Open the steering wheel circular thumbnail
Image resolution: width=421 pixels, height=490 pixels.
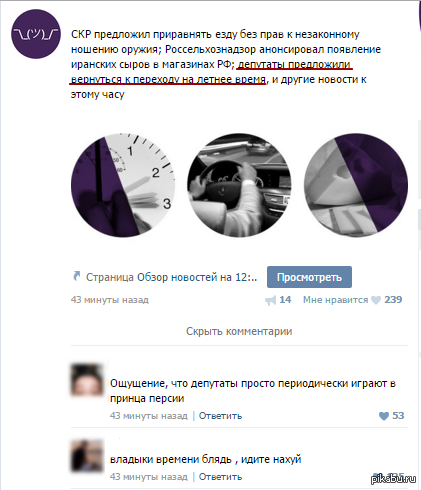point(239,185)
